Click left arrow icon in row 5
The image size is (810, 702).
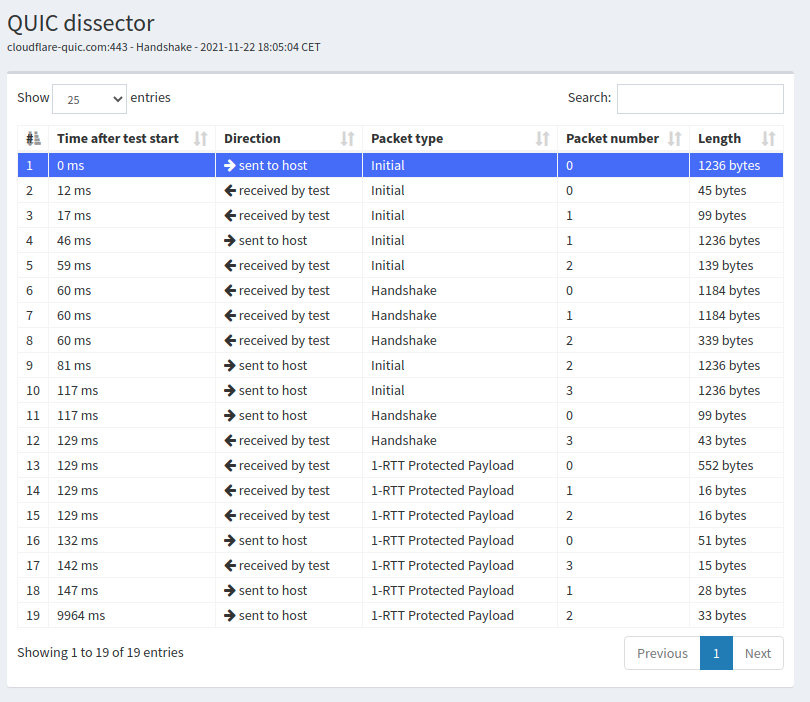[x=230, y=266]
